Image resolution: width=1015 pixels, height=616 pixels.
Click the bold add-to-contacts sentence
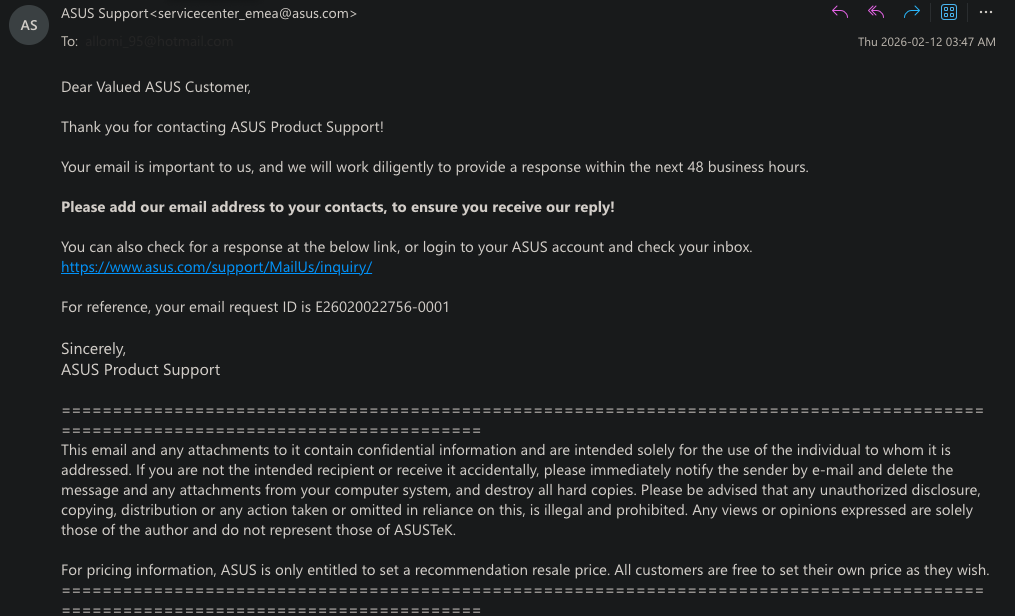click(337, 207)
